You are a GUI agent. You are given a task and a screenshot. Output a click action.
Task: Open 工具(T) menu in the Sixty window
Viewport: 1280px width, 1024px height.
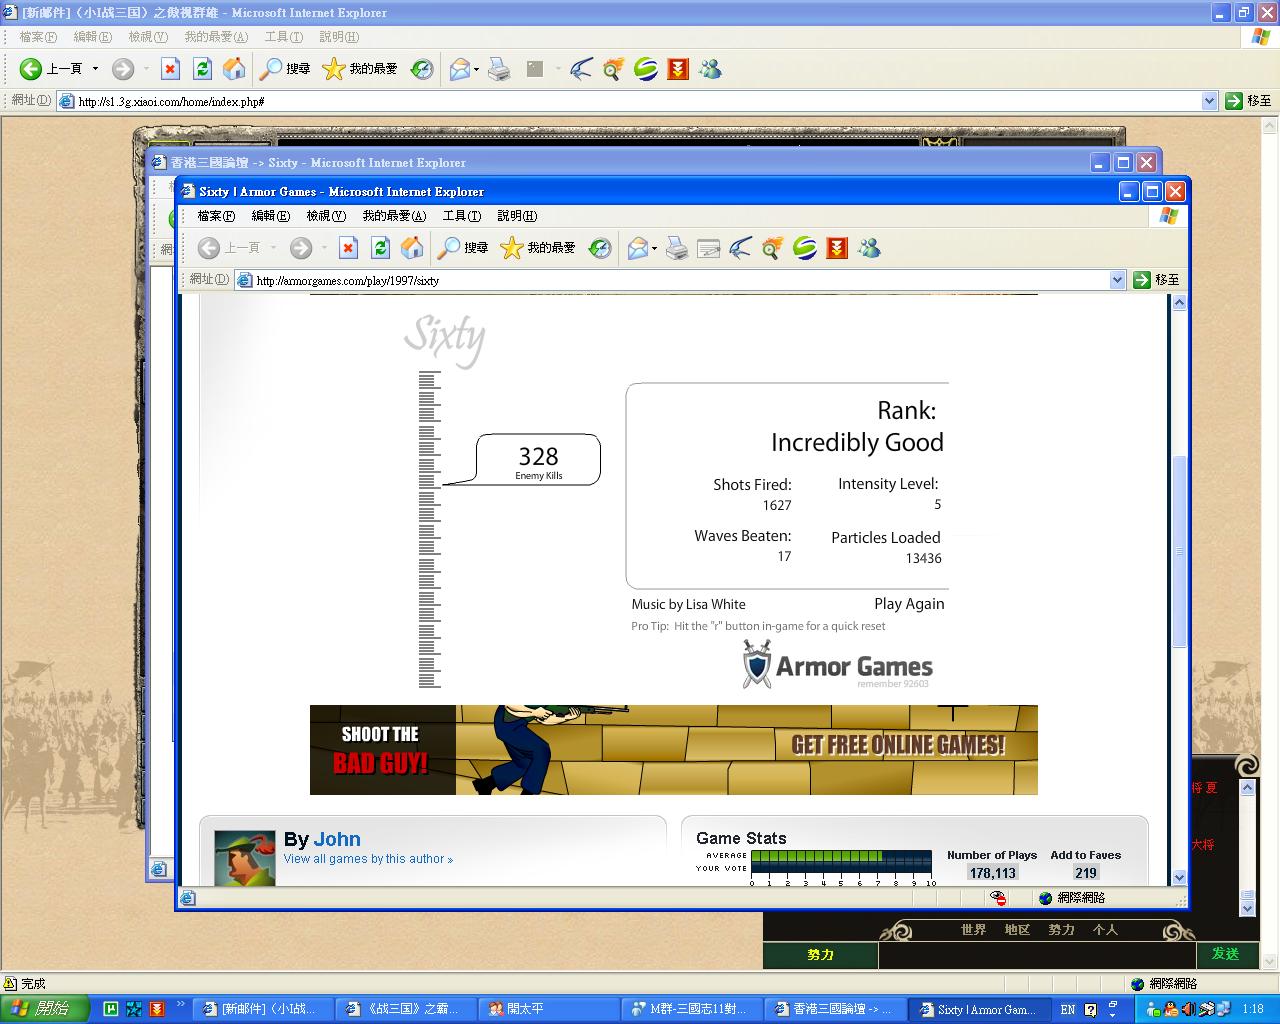461,216
